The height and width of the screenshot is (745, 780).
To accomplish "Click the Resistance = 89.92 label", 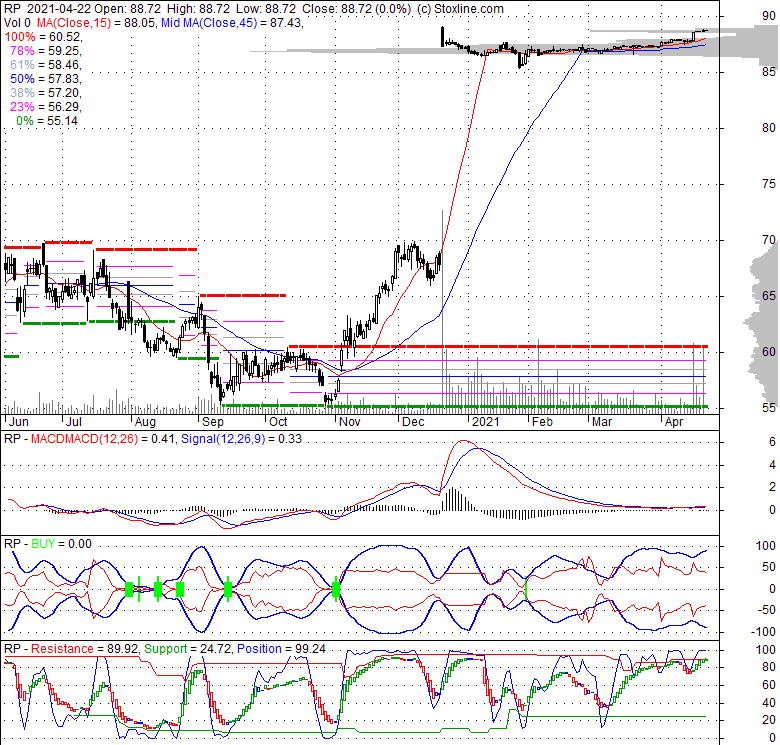I will tap(85, 649).
